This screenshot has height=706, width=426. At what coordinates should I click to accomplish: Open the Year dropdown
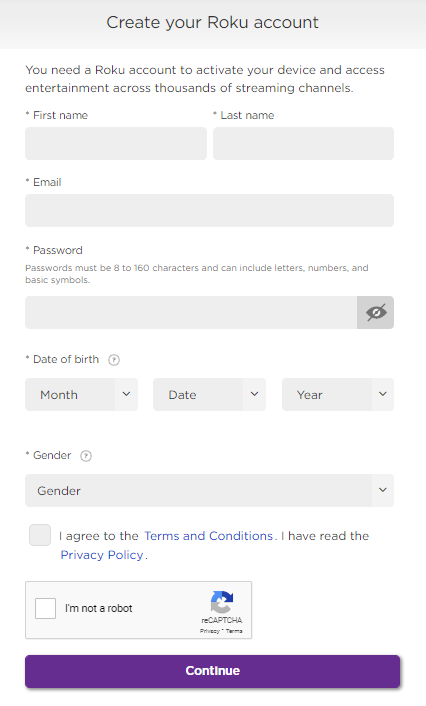338,394
